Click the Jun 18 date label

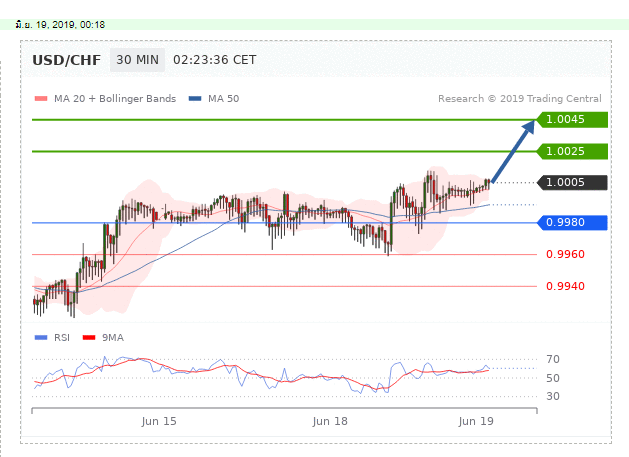click(330, 421)
